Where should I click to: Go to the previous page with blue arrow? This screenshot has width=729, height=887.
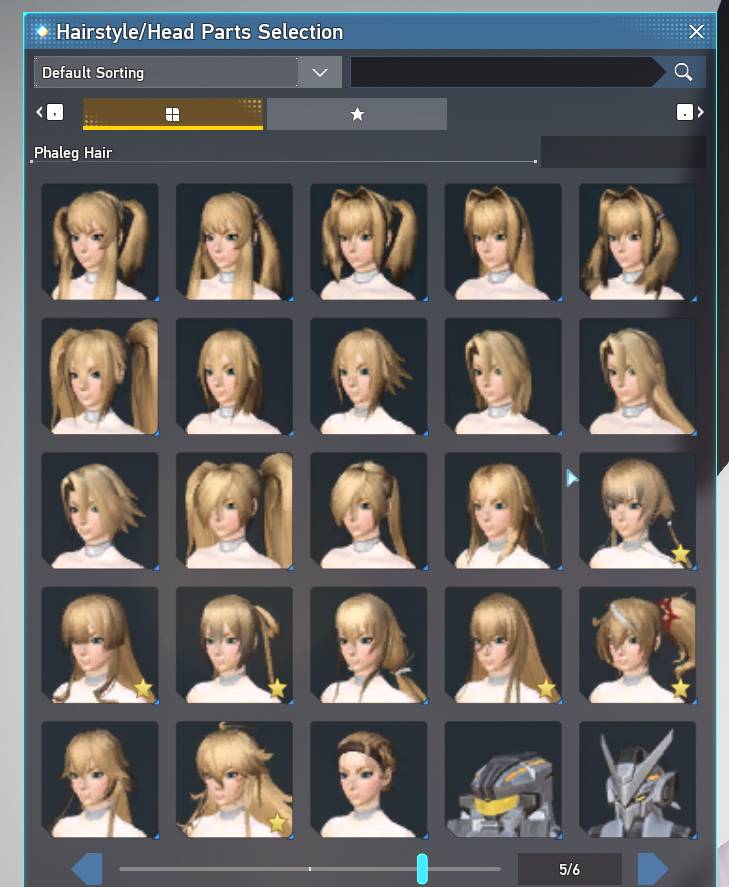[x=87, y=868]
